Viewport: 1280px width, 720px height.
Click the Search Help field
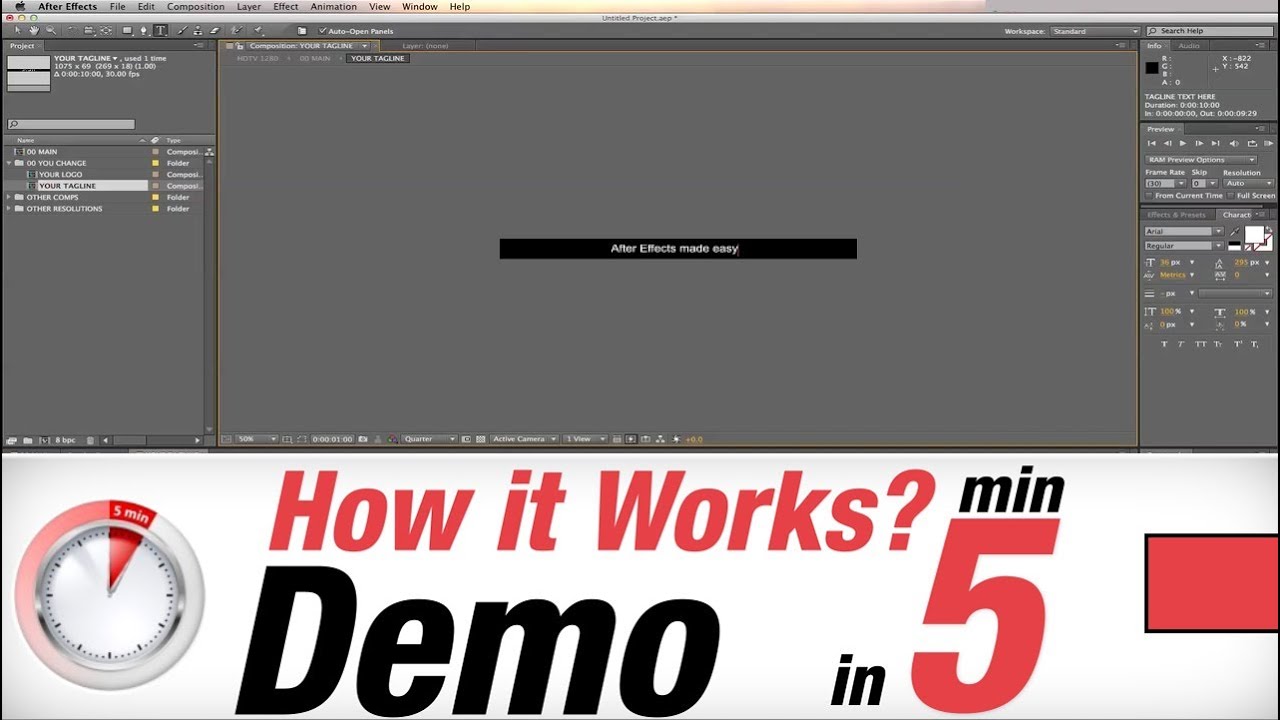(1210, 31)
